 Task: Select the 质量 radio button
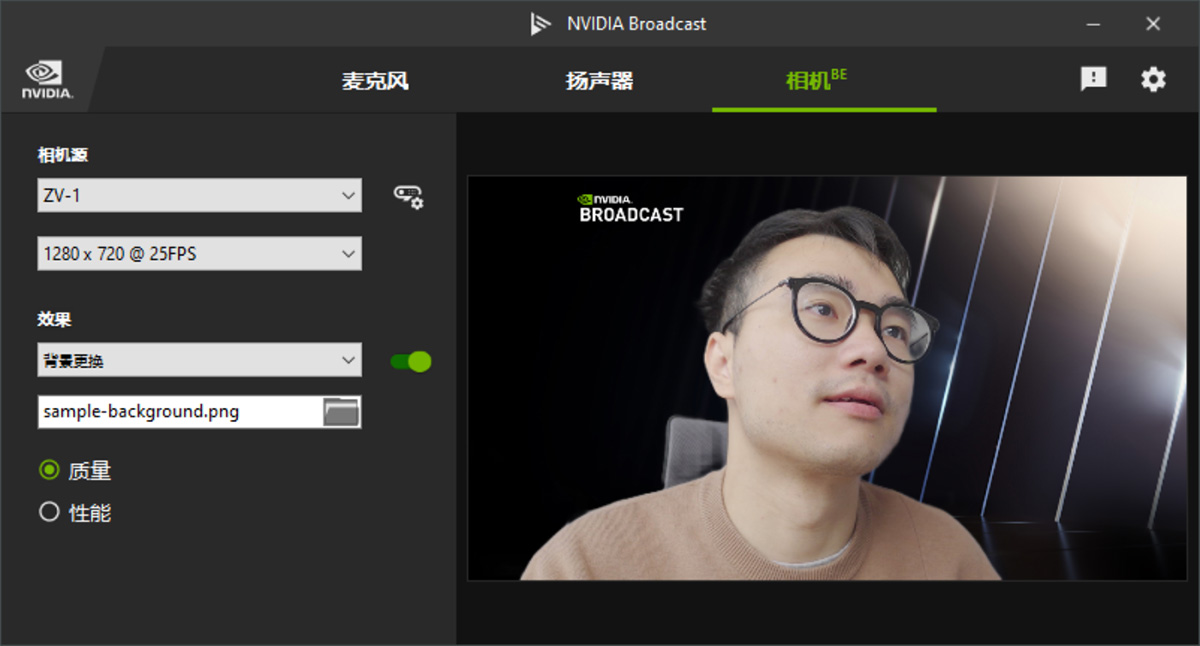point(49,469)
